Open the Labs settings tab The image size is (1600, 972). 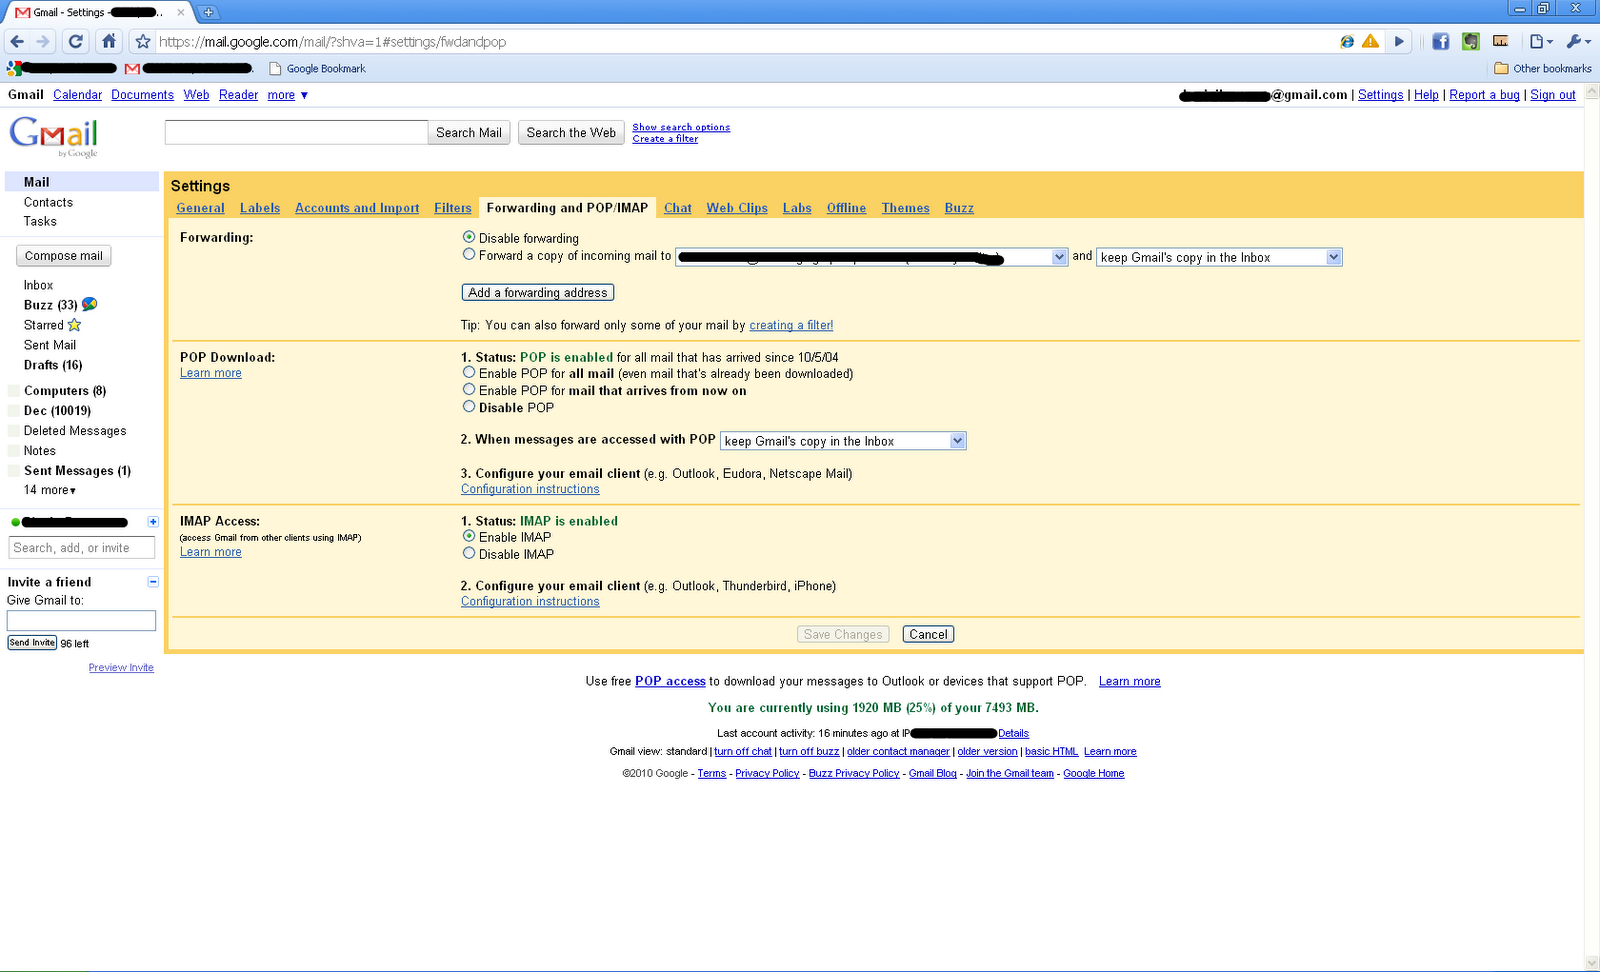[797, 208]
